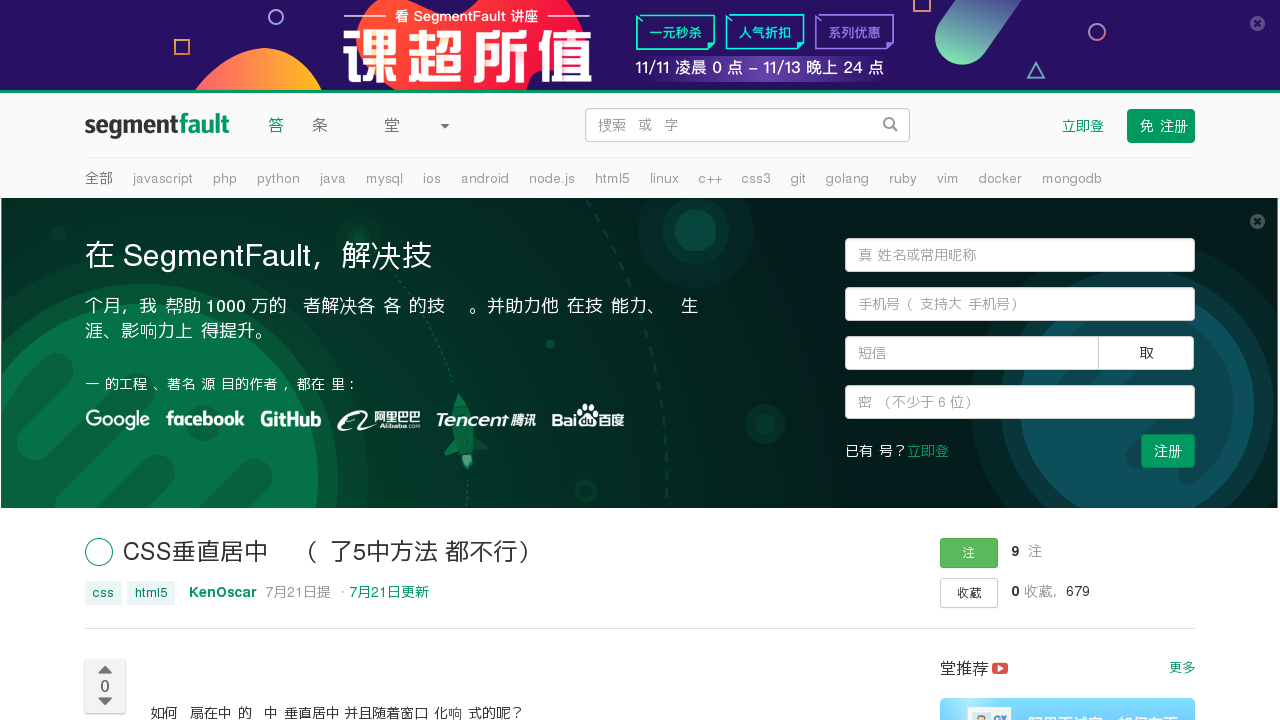Downvote the question
Image resolution: width=1280 pixels, height=720 pixels.
click(x=105, y=702)
